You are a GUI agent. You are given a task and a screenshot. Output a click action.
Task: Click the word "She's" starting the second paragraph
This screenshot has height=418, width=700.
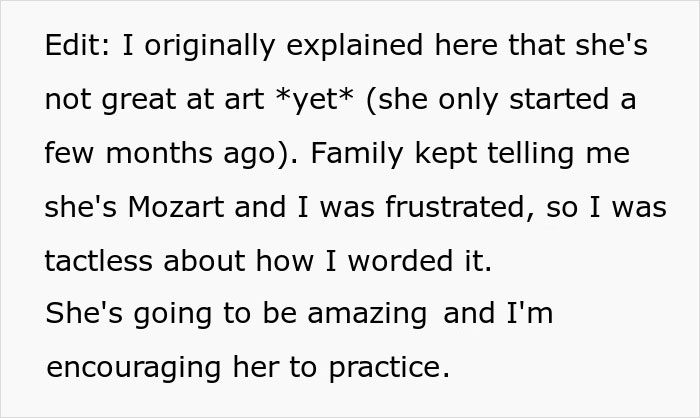tap(84, 313)
